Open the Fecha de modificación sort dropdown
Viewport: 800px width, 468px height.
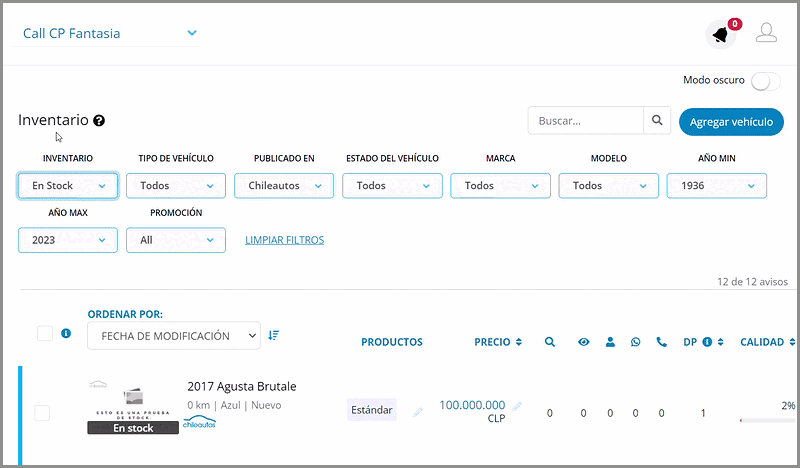tap(174, 336)
